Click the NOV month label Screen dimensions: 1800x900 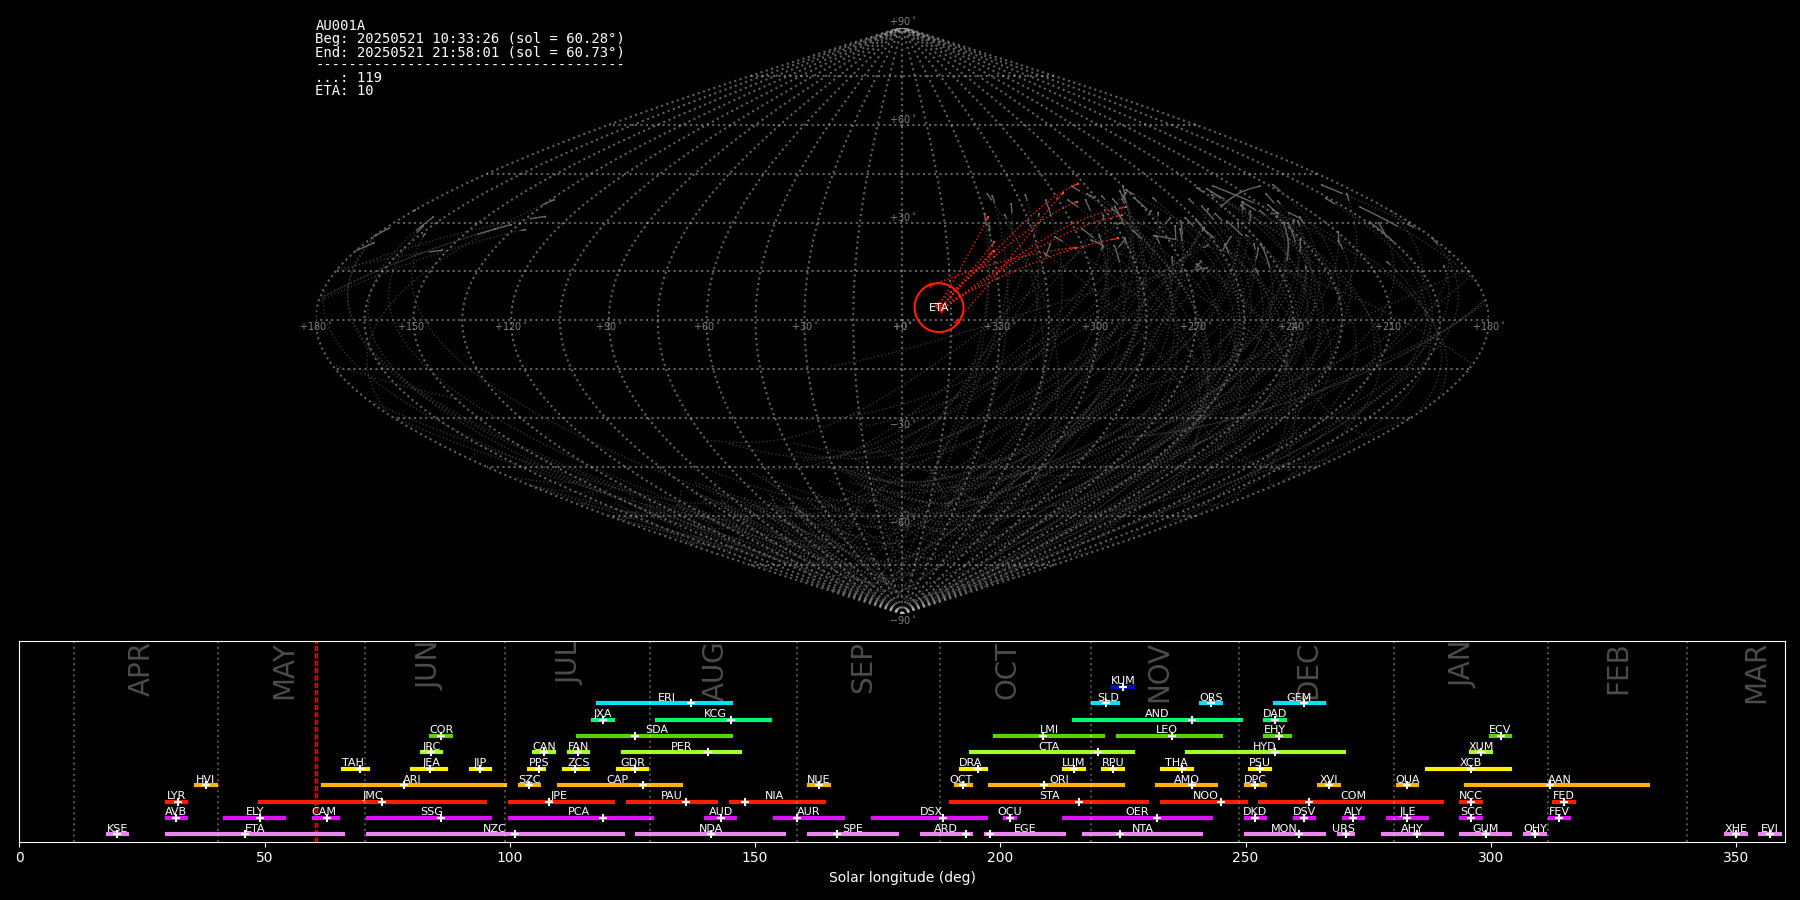pos(1158,674)
